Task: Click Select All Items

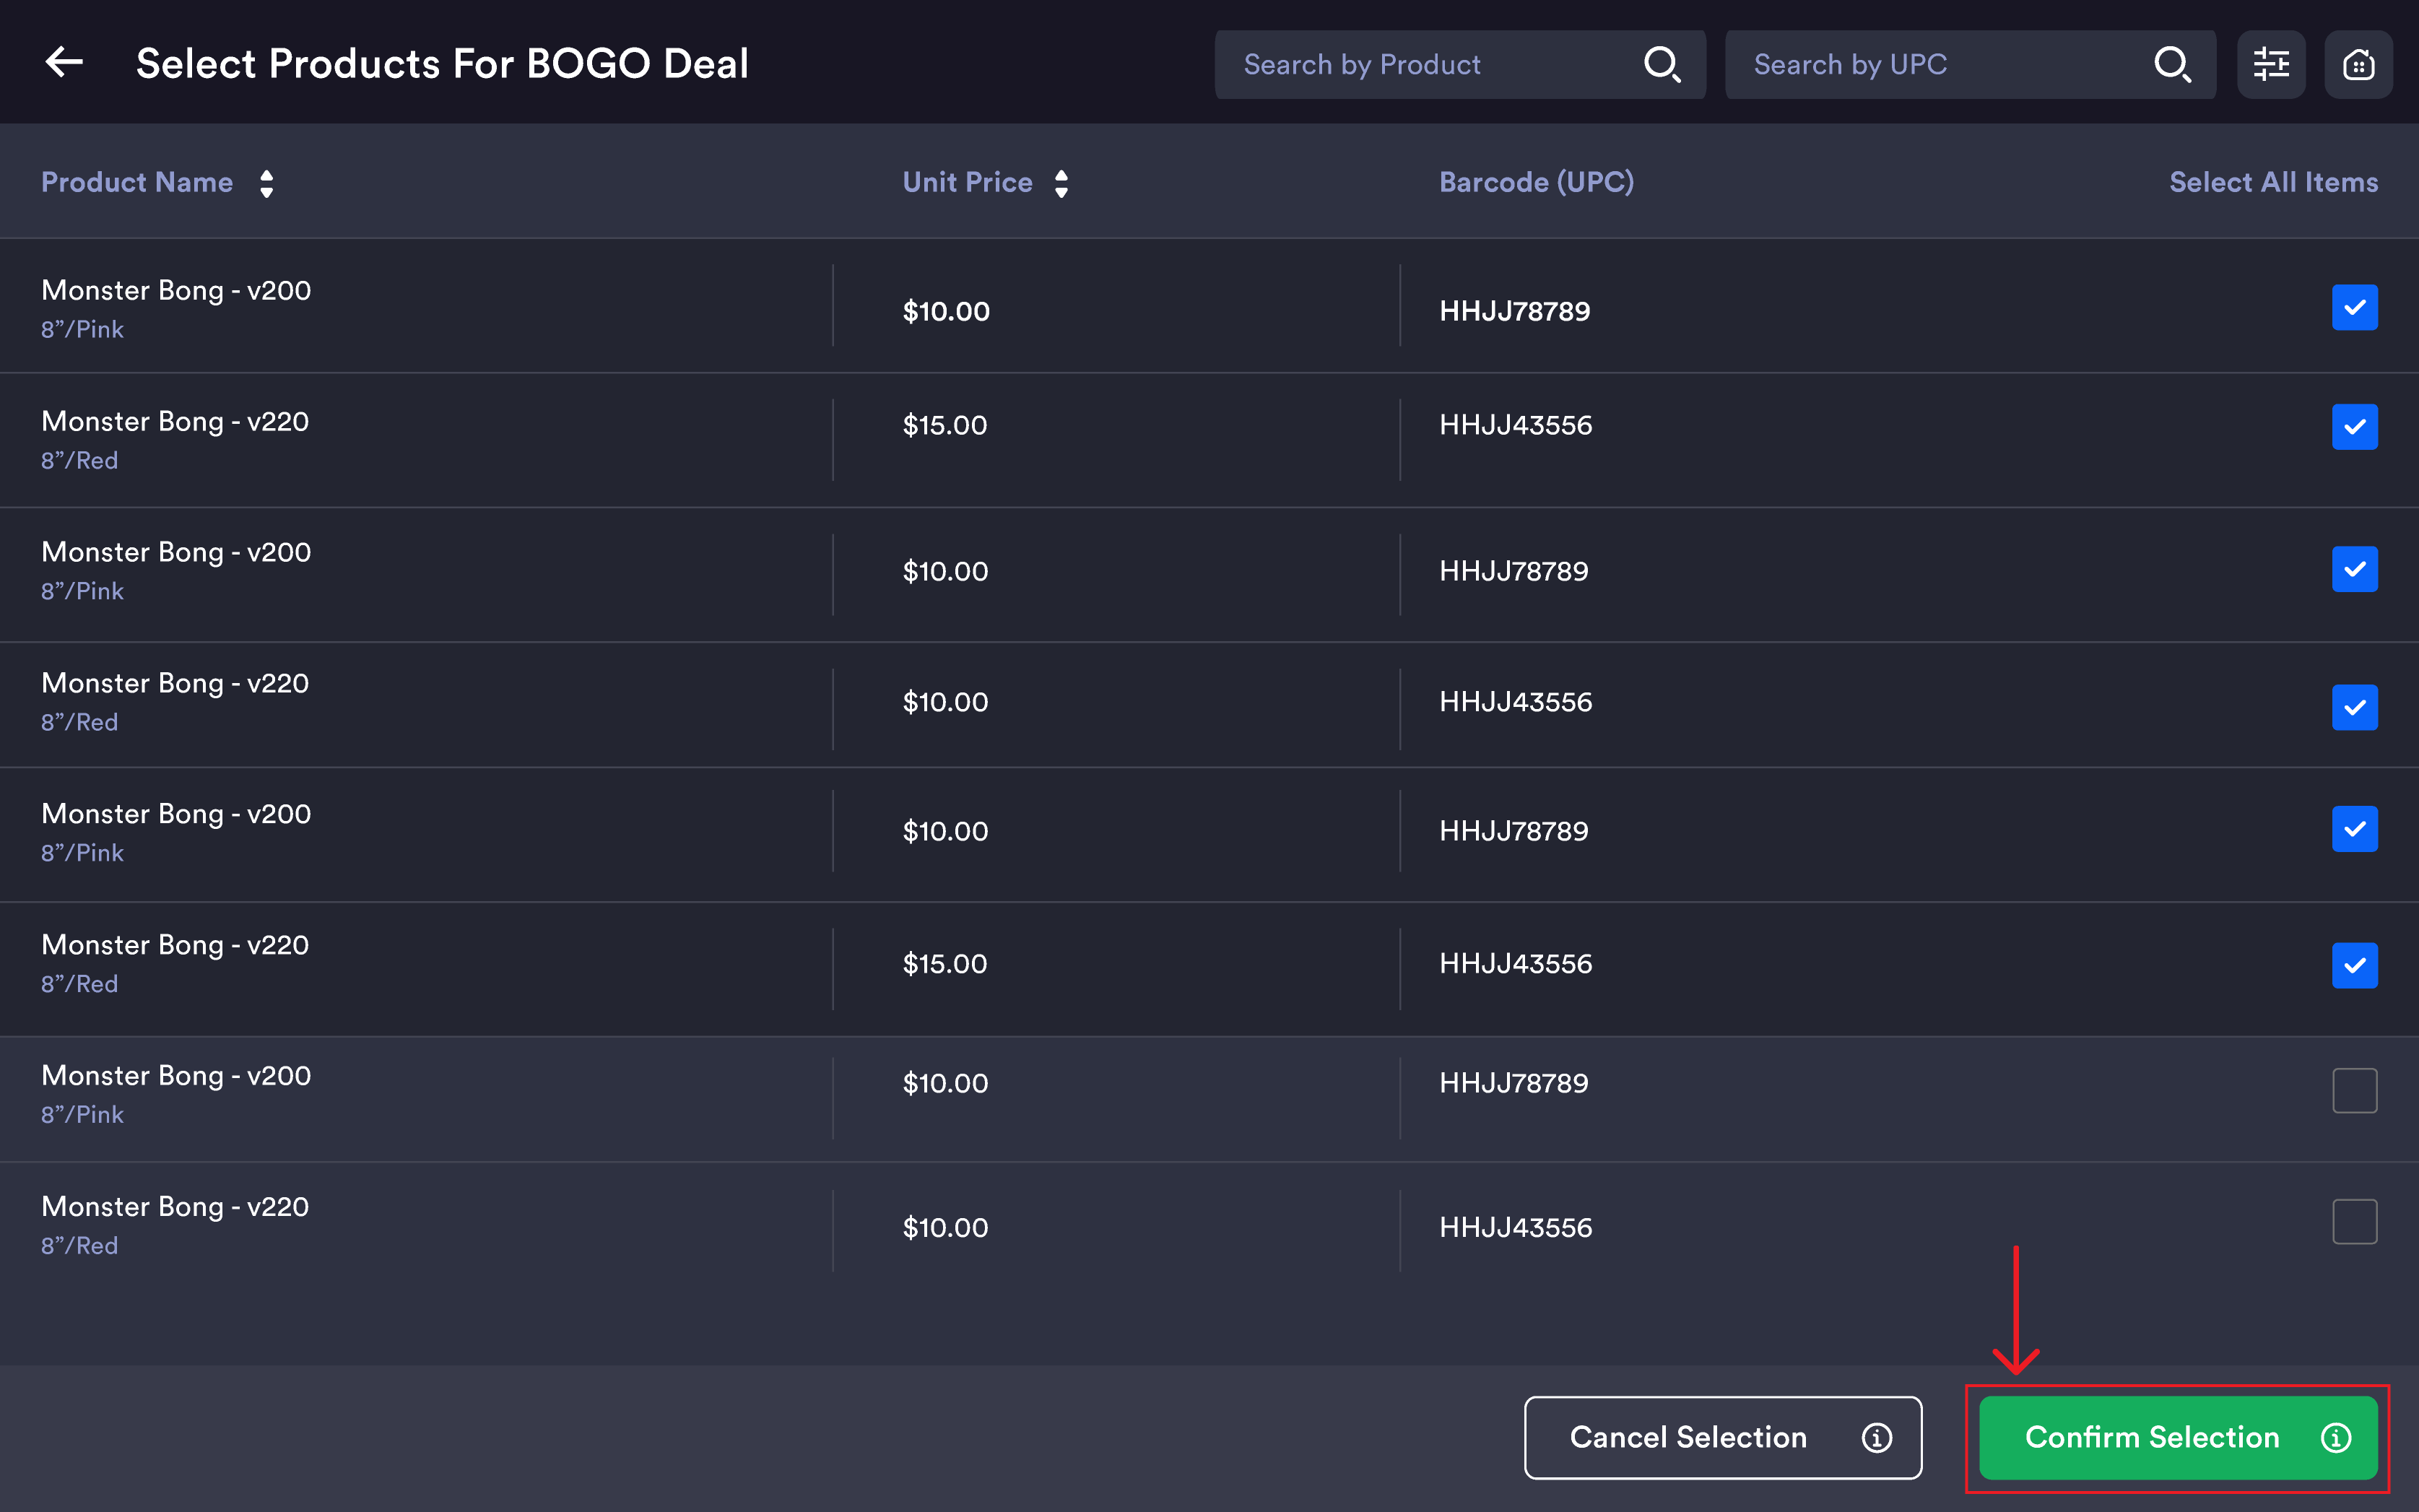Action: [x=2273, y=182]
